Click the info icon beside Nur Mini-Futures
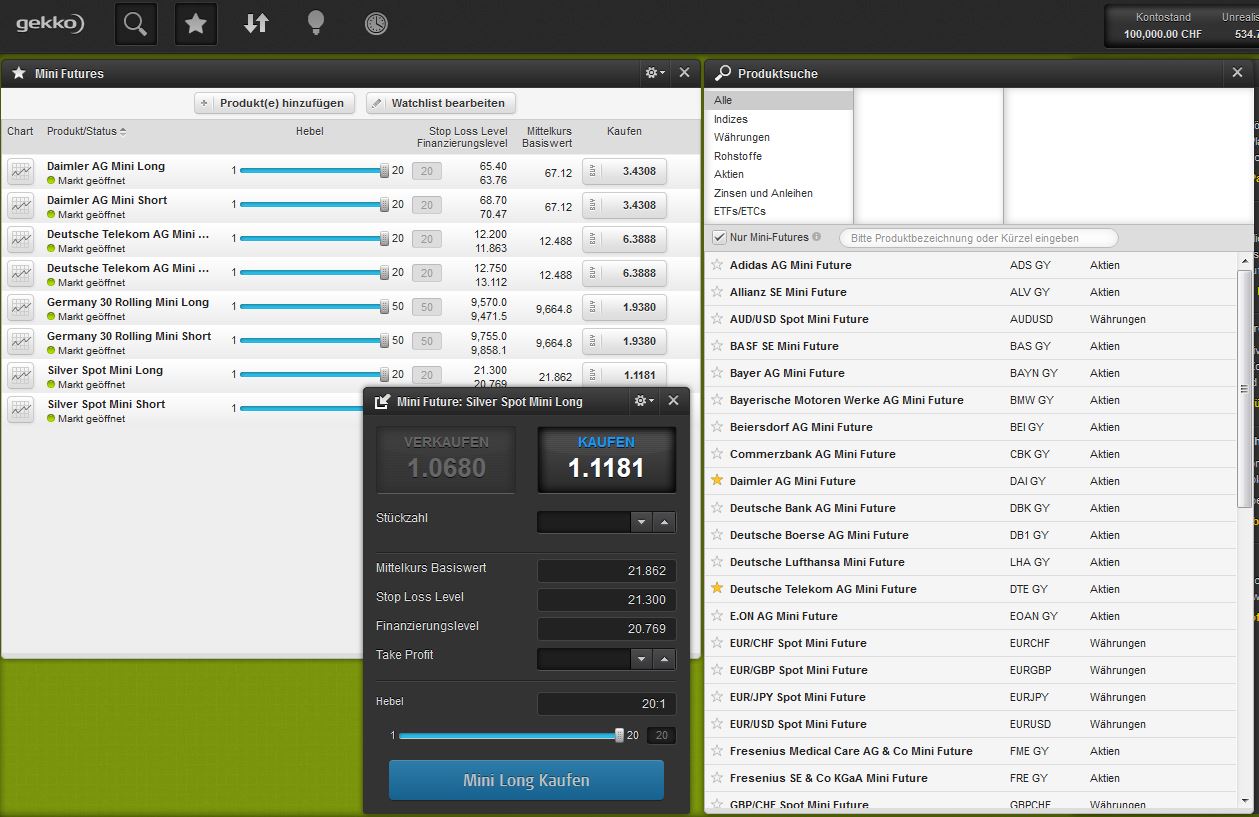The width and height of the screenshot is (1259, 817). (x=817, y=237)
